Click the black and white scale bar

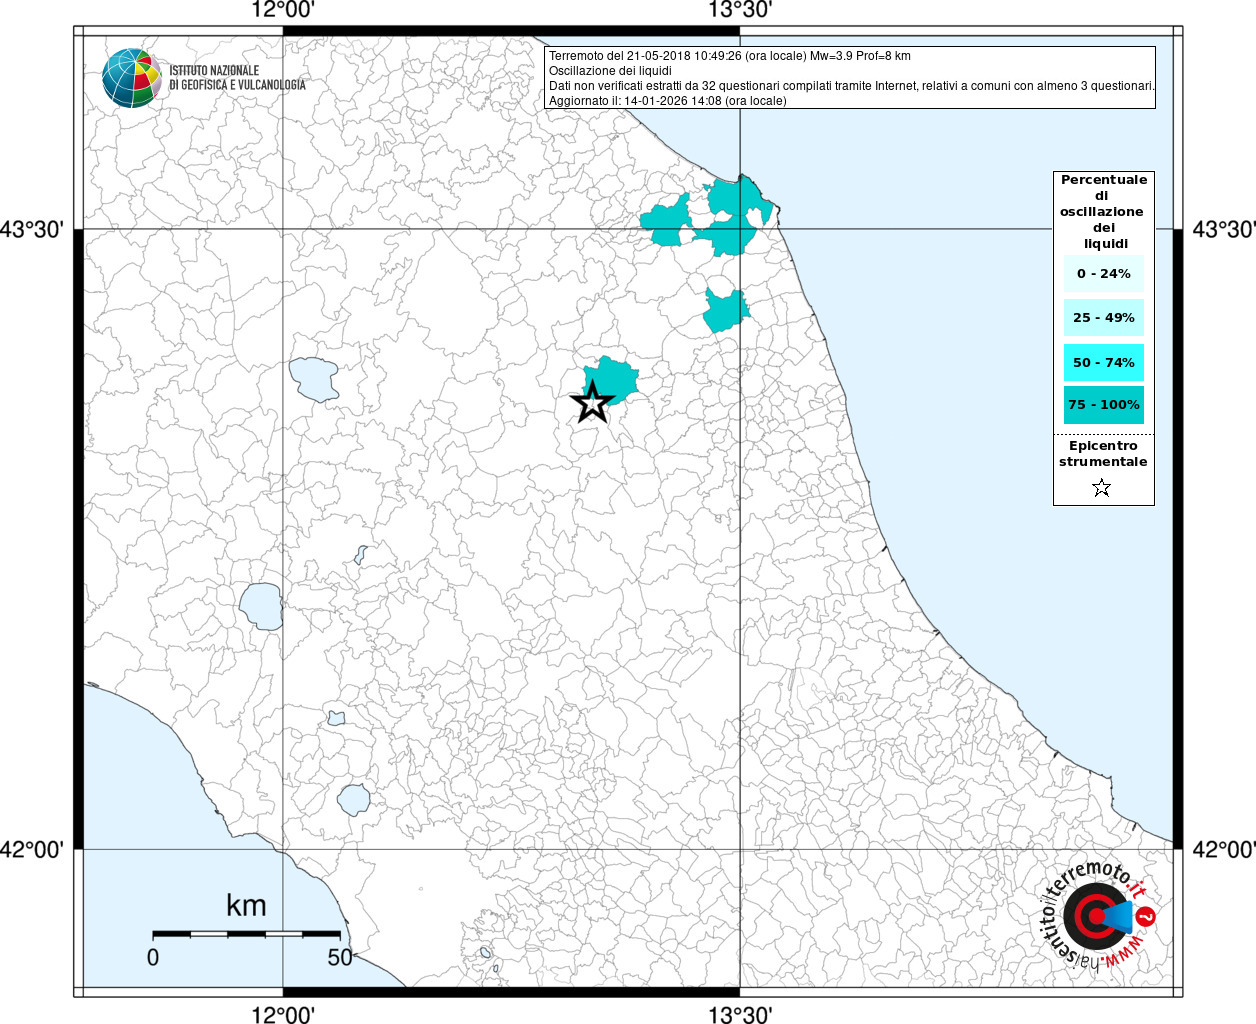[247, 934]
